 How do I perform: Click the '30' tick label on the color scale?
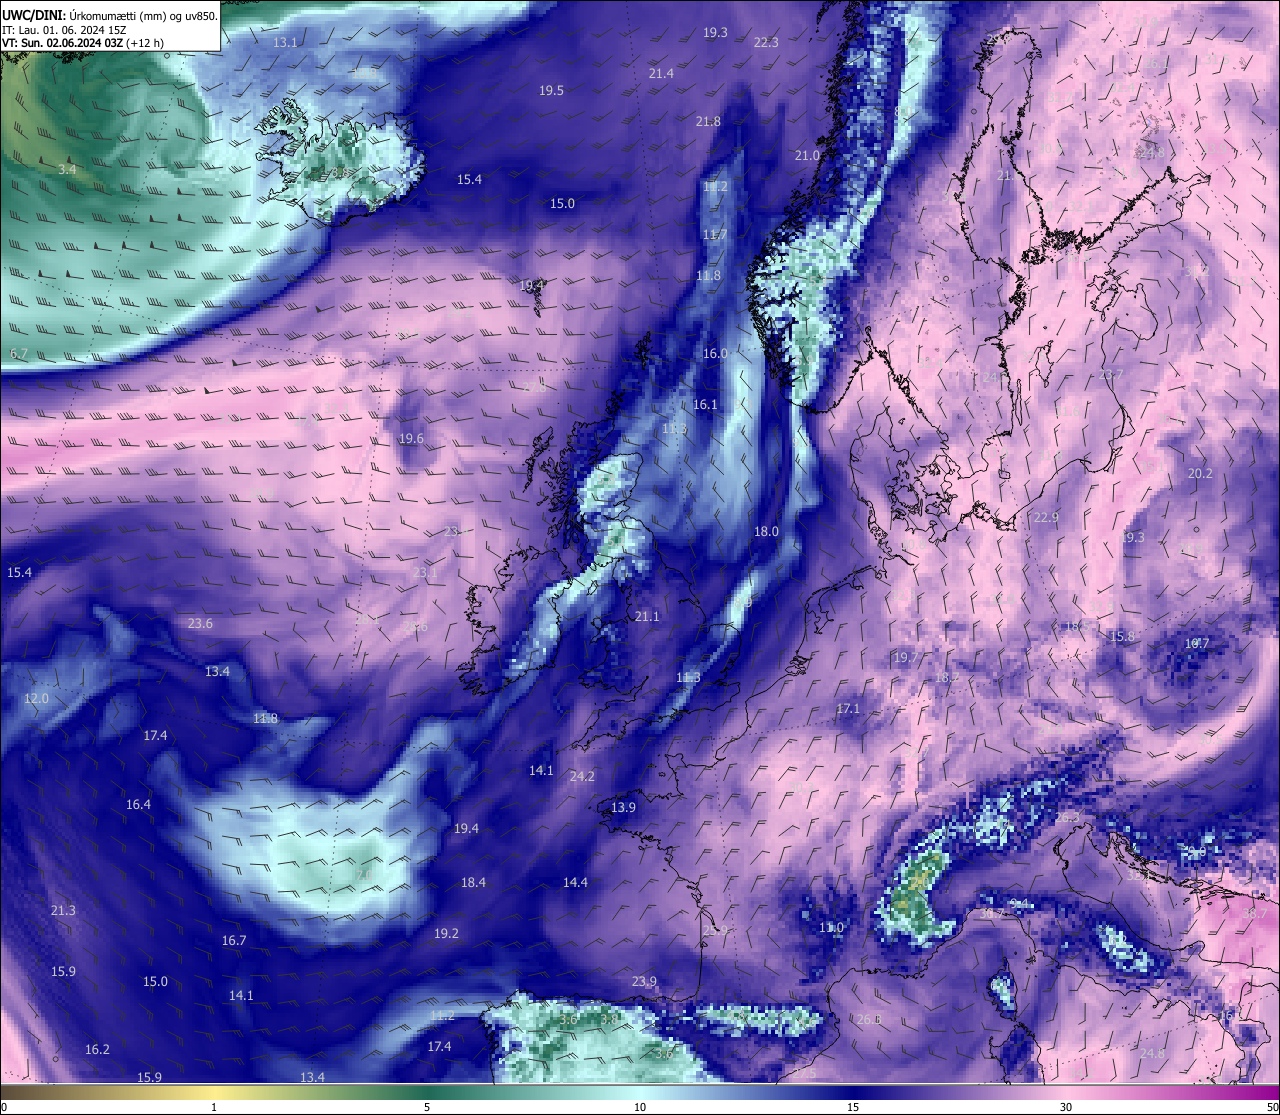(1066, 1107)
